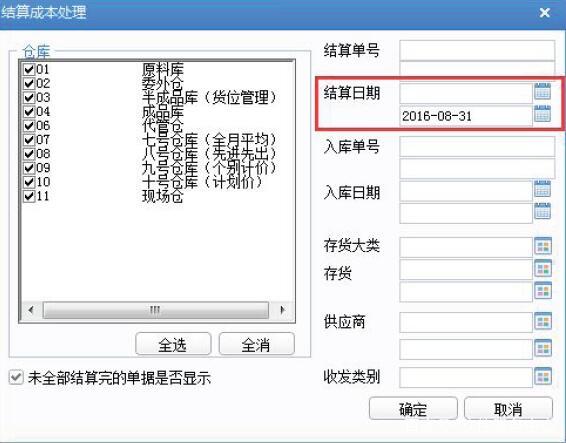Open lookup icon beside first 供应商 field
566x443 pixels.
(543, 321)
